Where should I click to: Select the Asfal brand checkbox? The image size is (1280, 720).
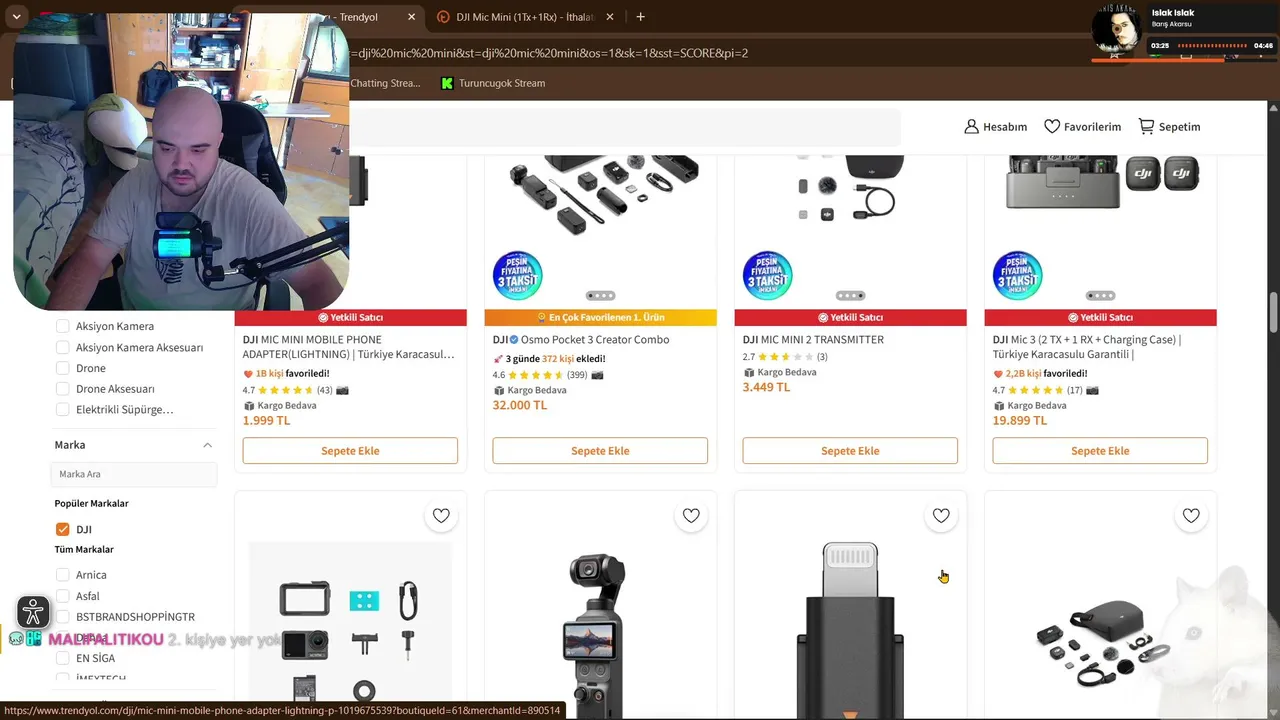pos(63,596)
